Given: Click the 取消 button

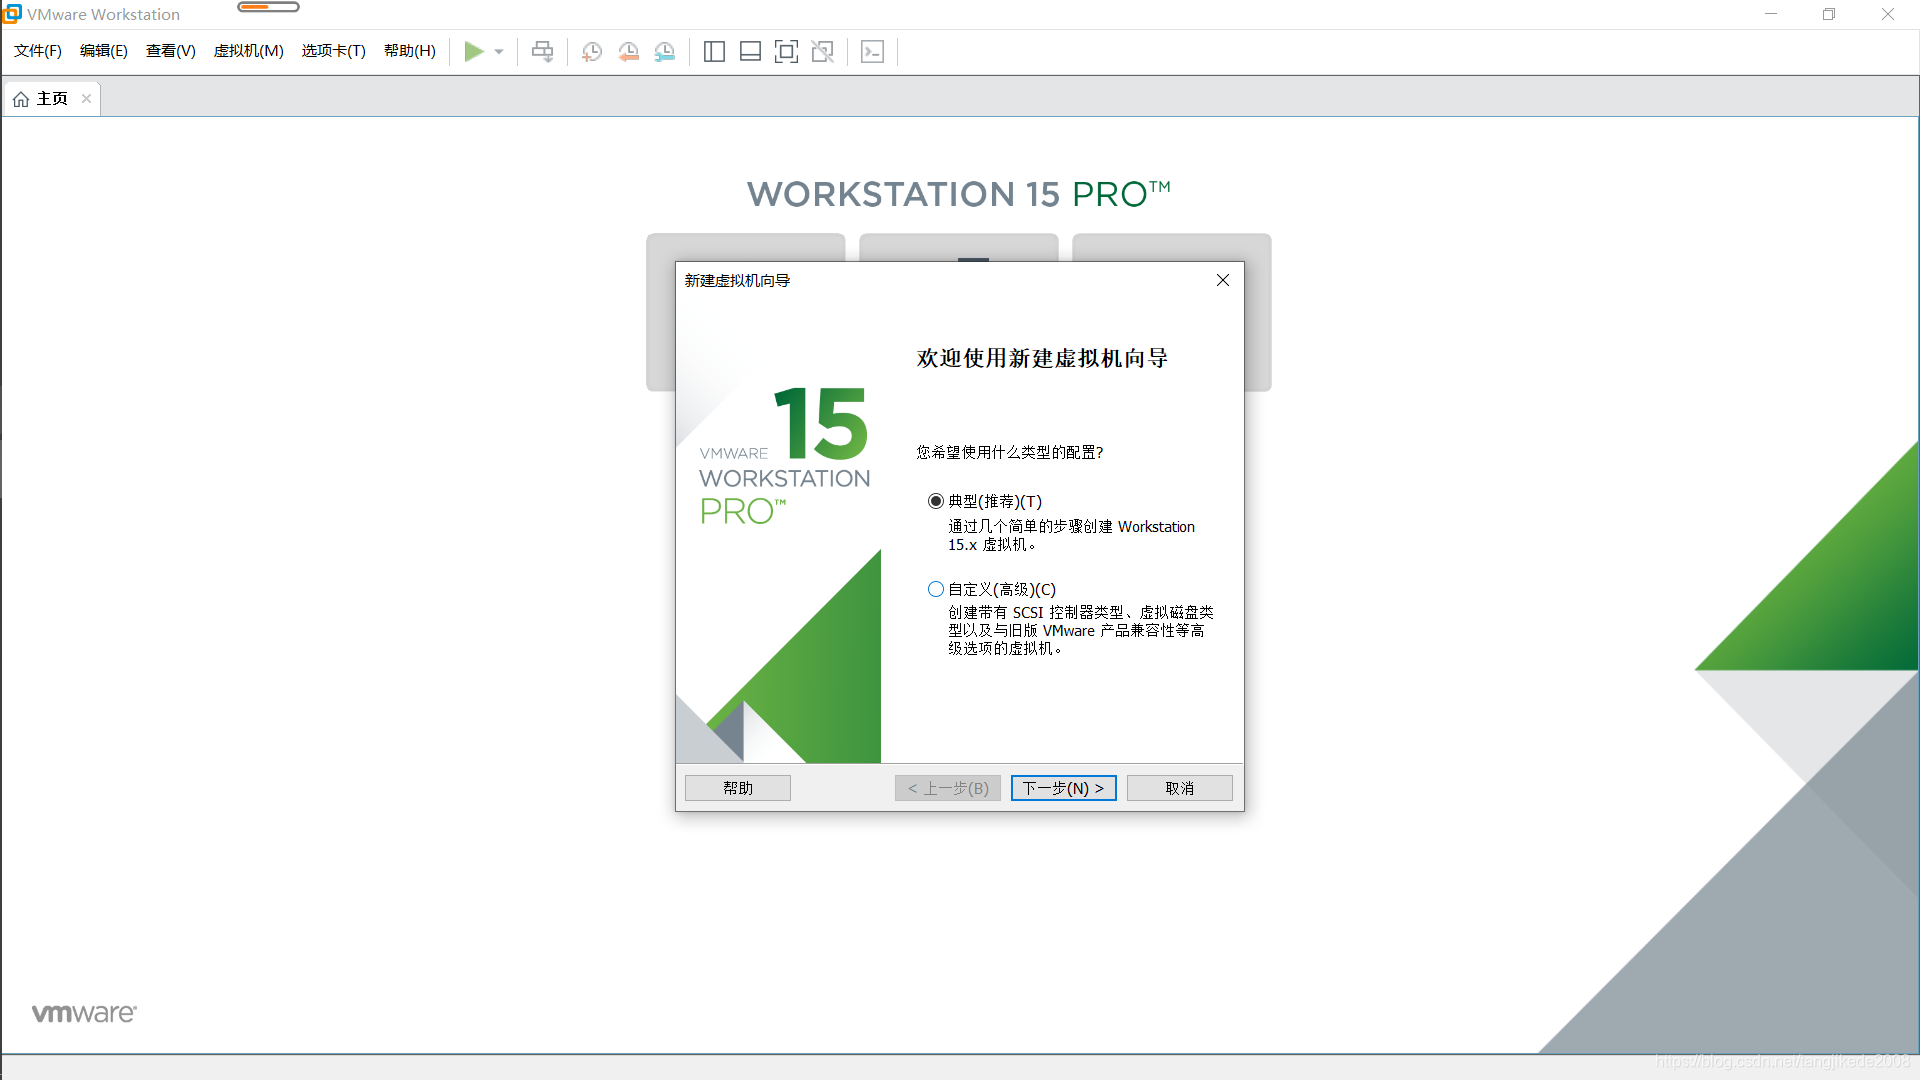Looking at the screenshot, I should (x=1179, y=788).
